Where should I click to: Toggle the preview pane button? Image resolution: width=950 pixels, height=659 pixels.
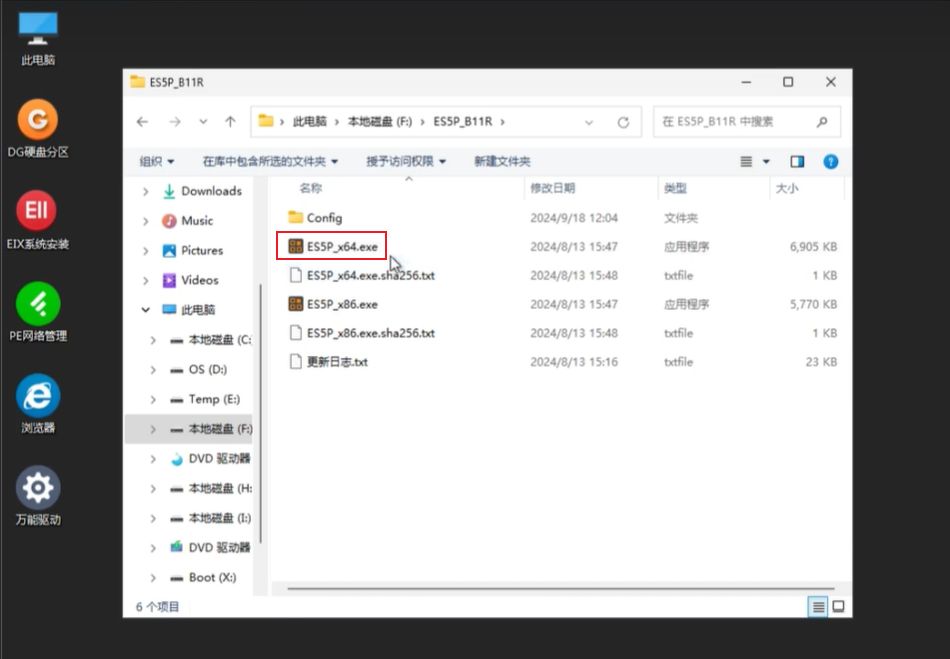797,161
